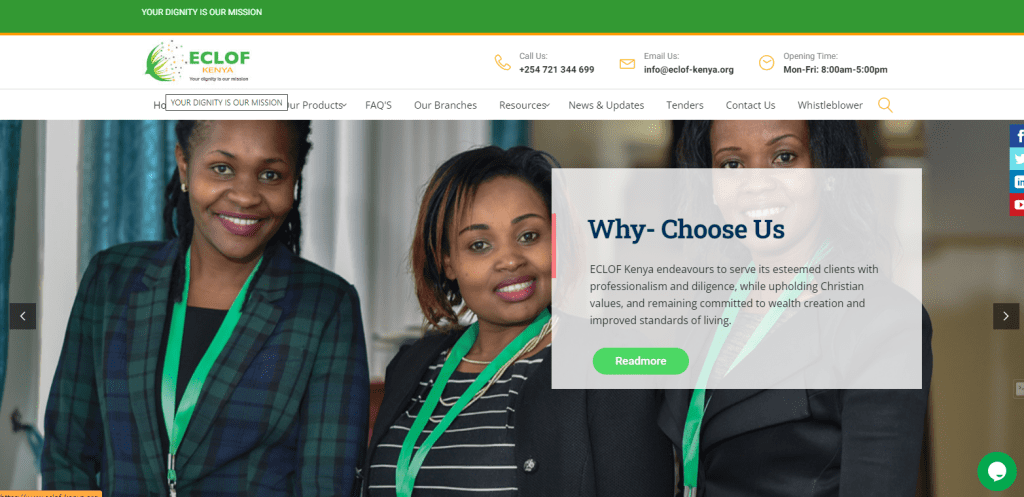1024x497 pixels.
Task: Open the News & Updates page
Action: (606, 105)
